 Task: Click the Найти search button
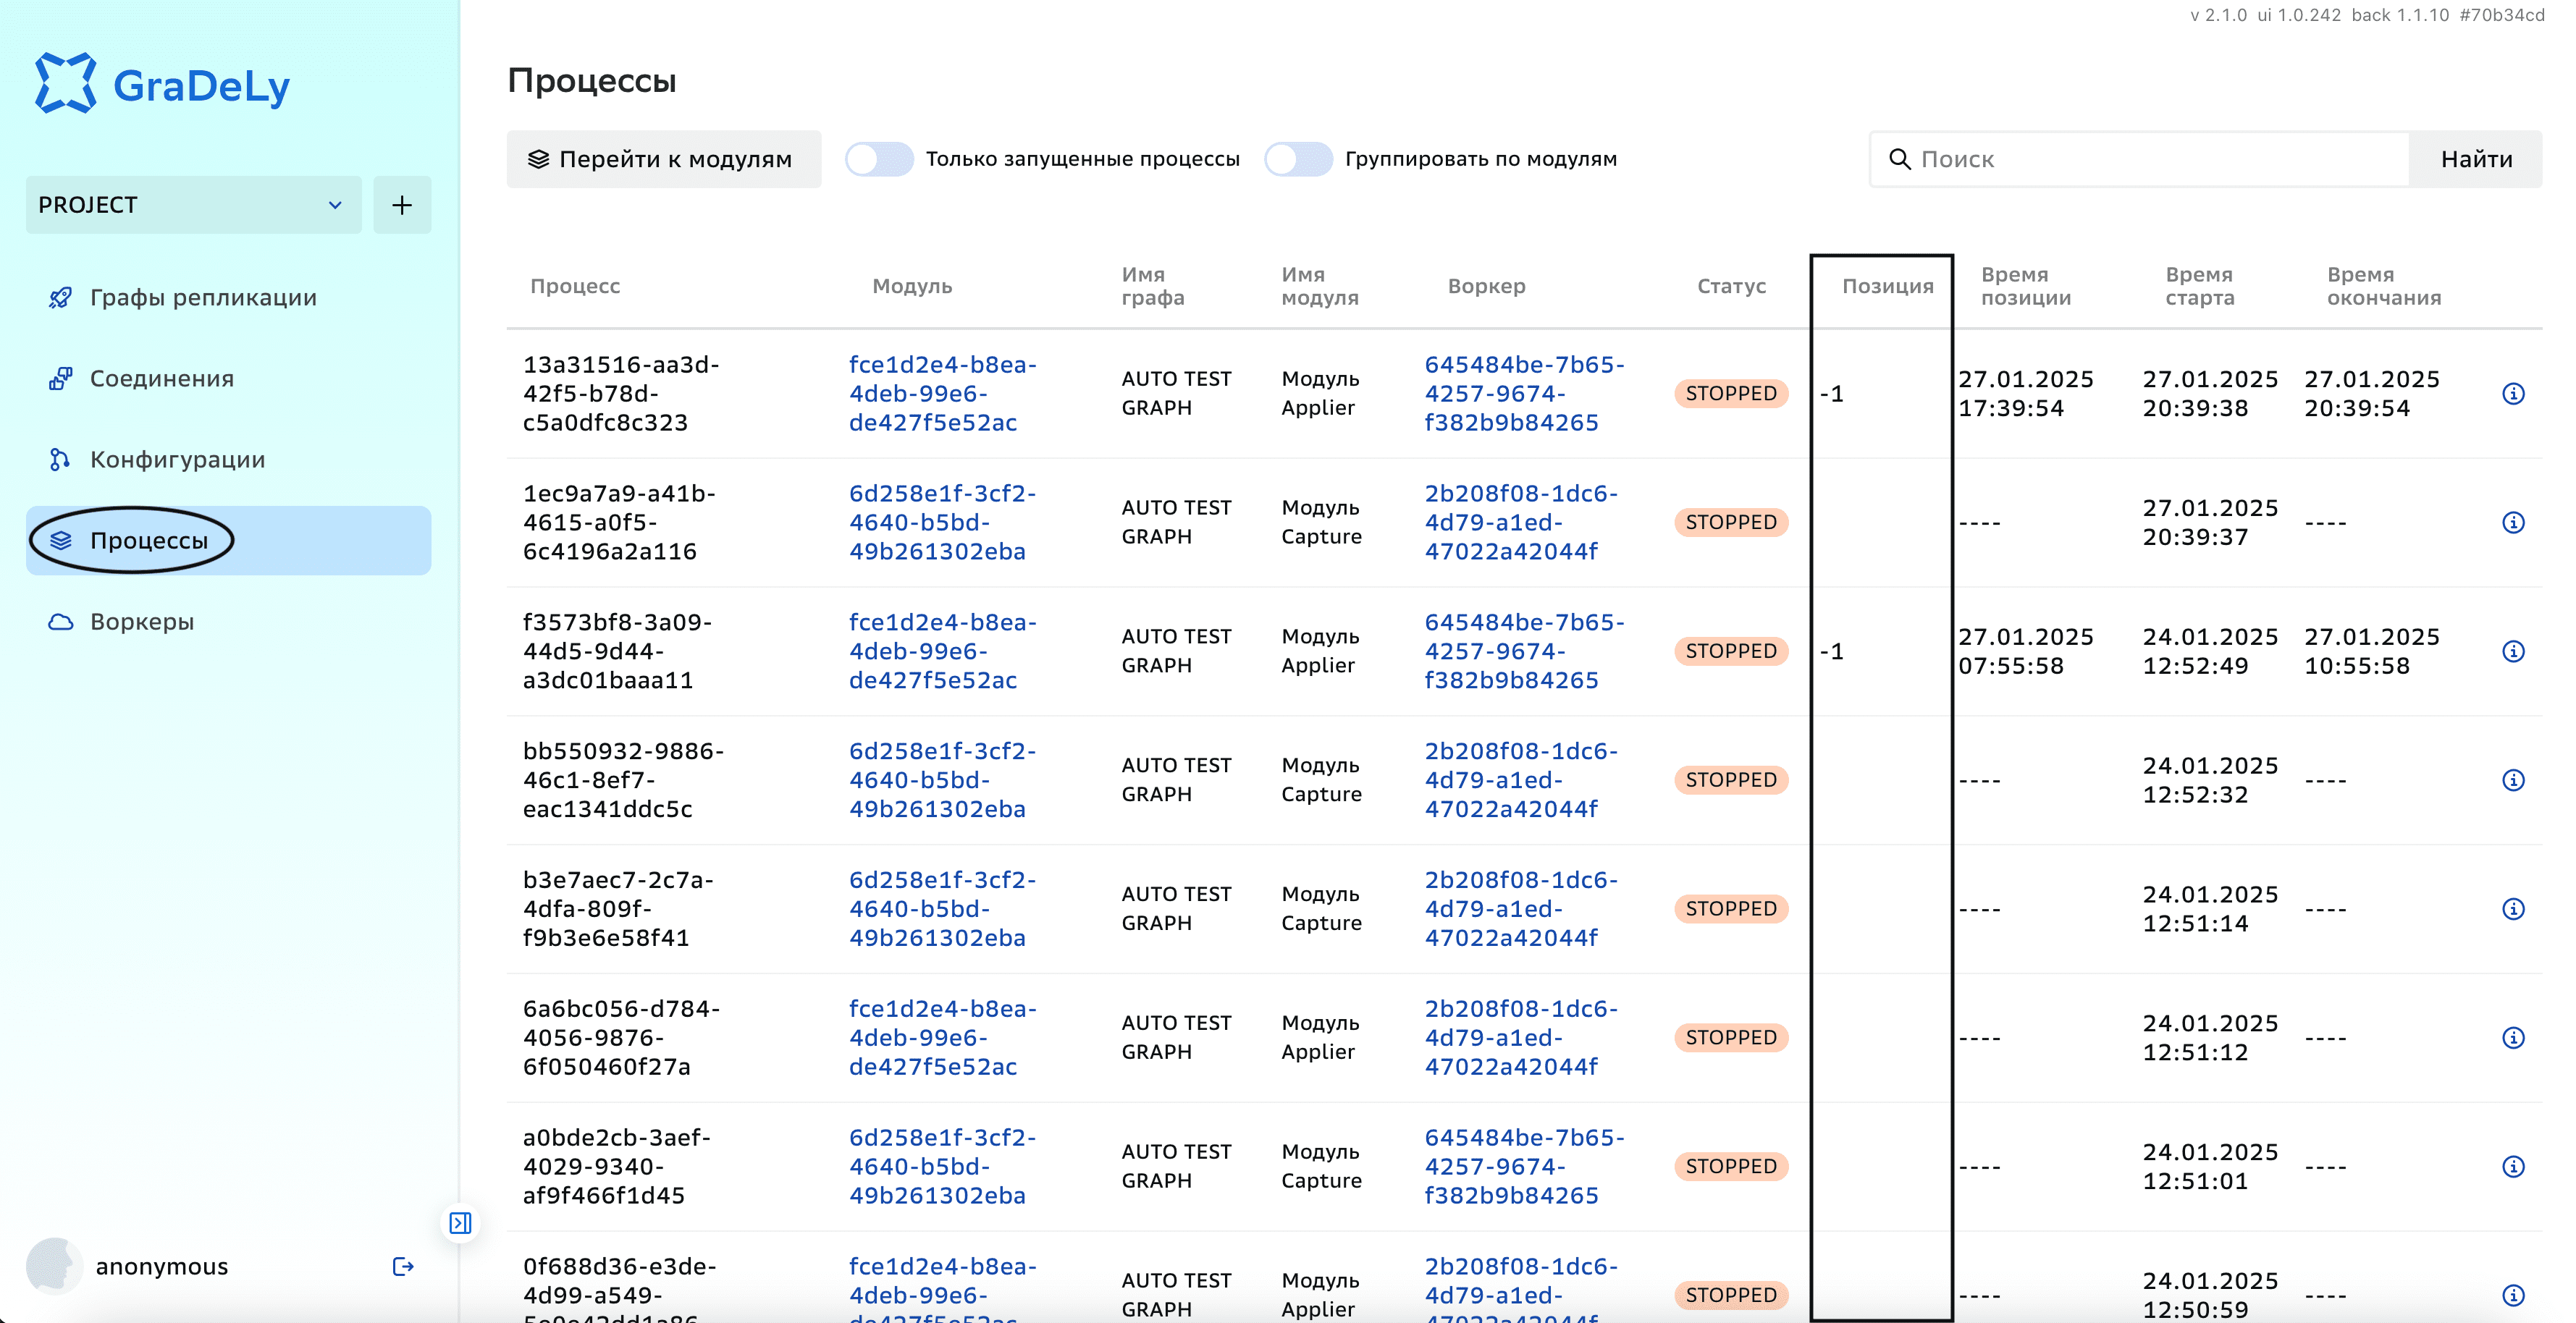pos(2475,159)
